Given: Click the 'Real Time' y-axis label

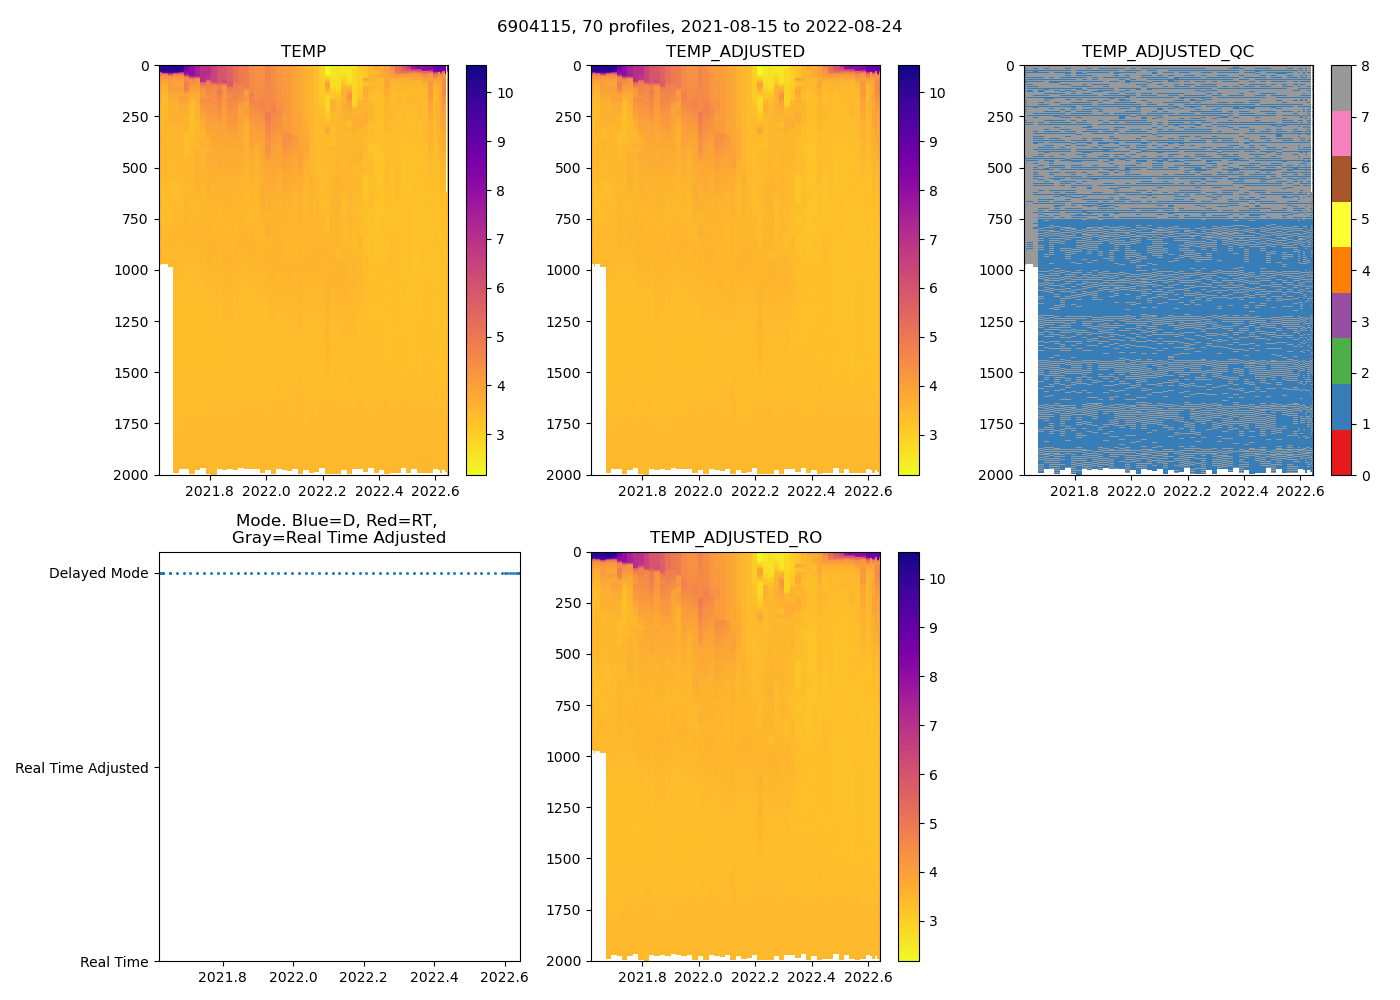Looking at the screenshot, I should point(114,962).
